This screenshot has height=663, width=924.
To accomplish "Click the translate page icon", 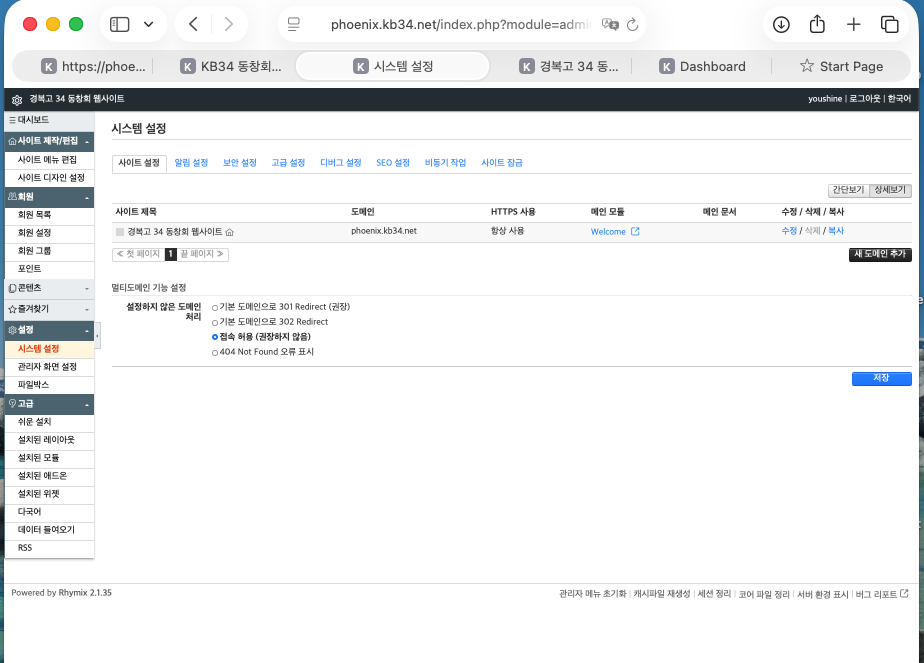I will [x=610, y=24].
